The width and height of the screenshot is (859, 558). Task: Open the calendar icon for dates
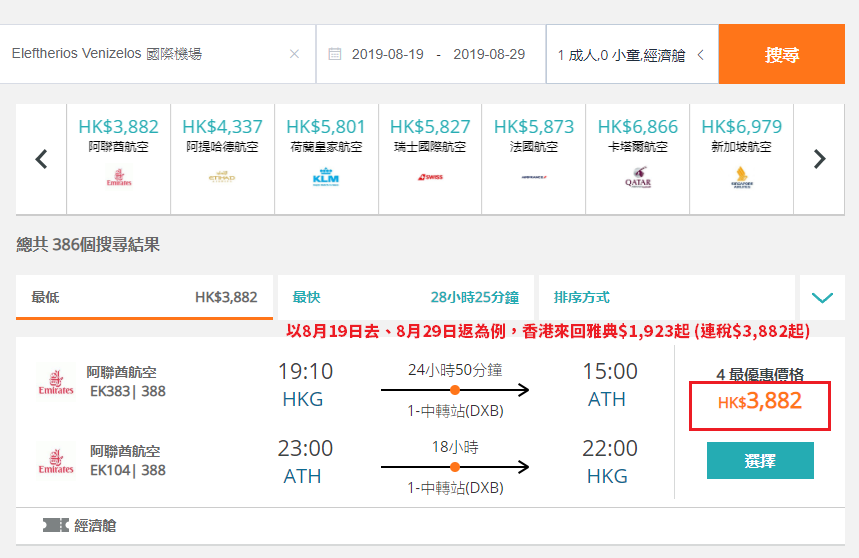[x=335, y=54]
